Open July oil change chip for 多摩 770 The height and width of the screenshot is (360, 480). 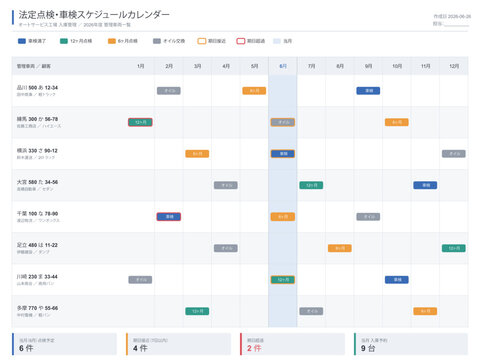tap(311, 311)
